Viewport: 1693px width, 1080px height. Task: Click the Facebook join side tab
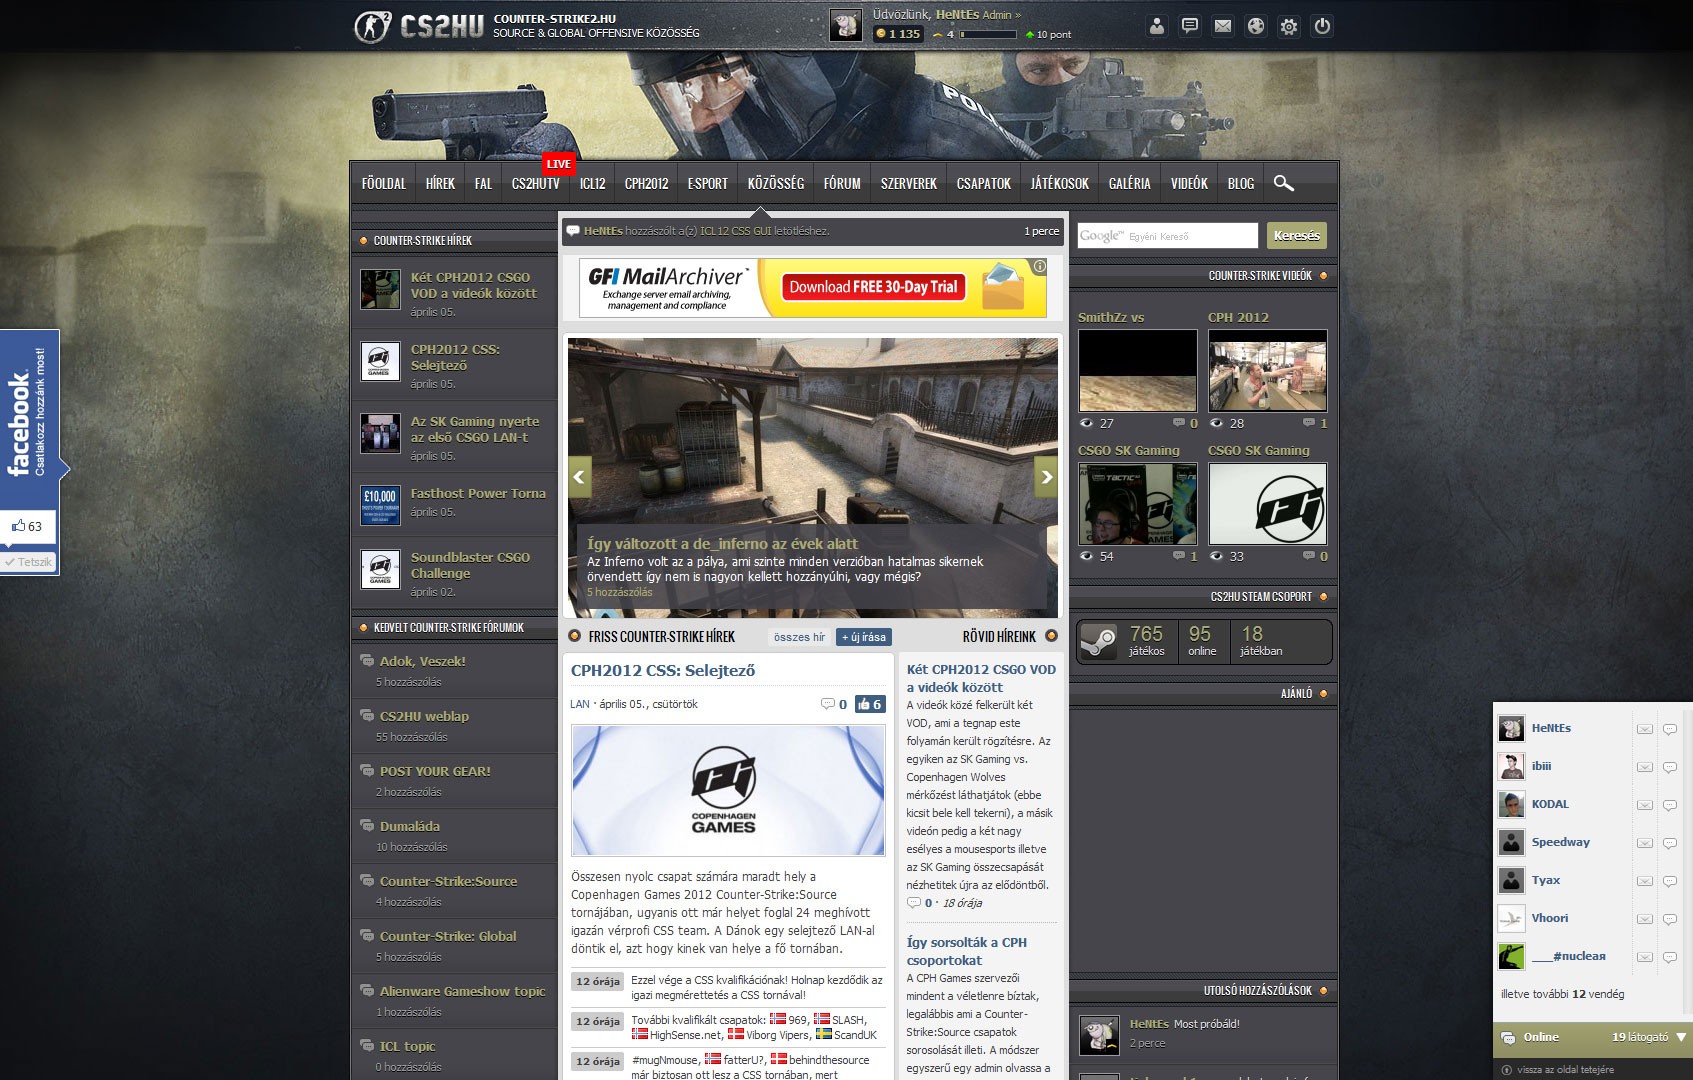coord(29,418)
